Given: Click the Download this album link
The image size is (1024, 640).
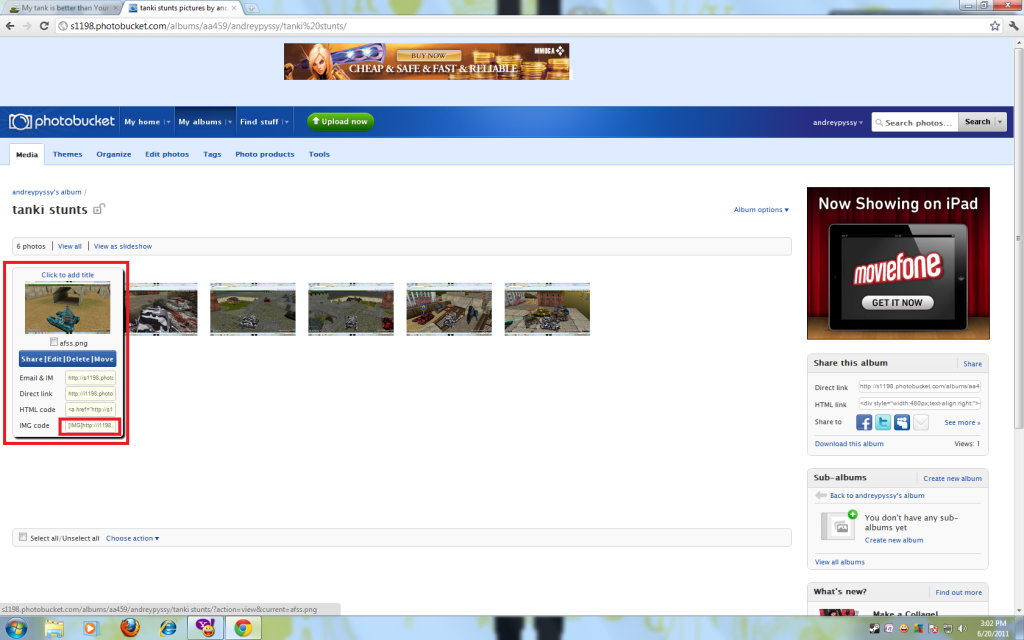Looking at the screenshot, I should click(x=849, y=443).
